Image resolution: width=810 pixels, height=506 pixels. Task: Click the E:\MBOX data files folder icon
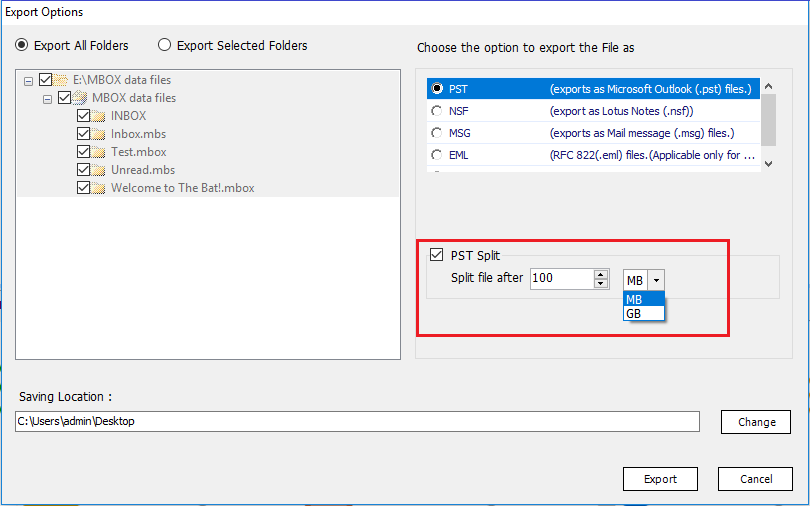click(x=60, y=80)
